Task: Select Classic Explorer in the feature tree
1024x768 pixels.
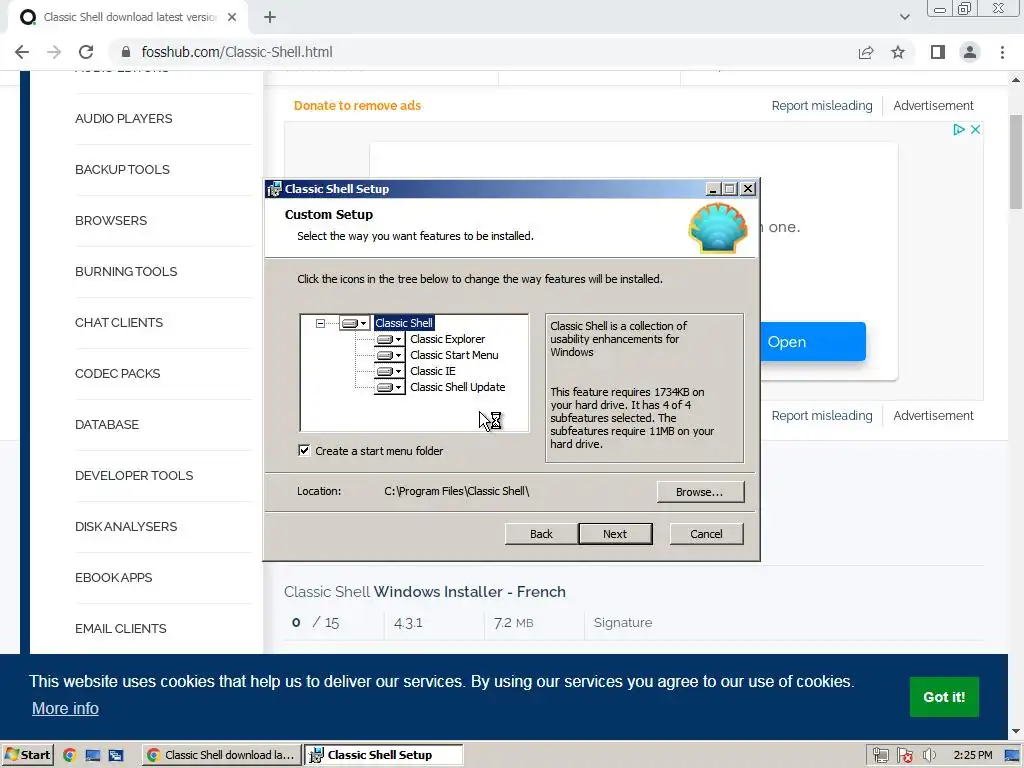Action: coord(447,339)
